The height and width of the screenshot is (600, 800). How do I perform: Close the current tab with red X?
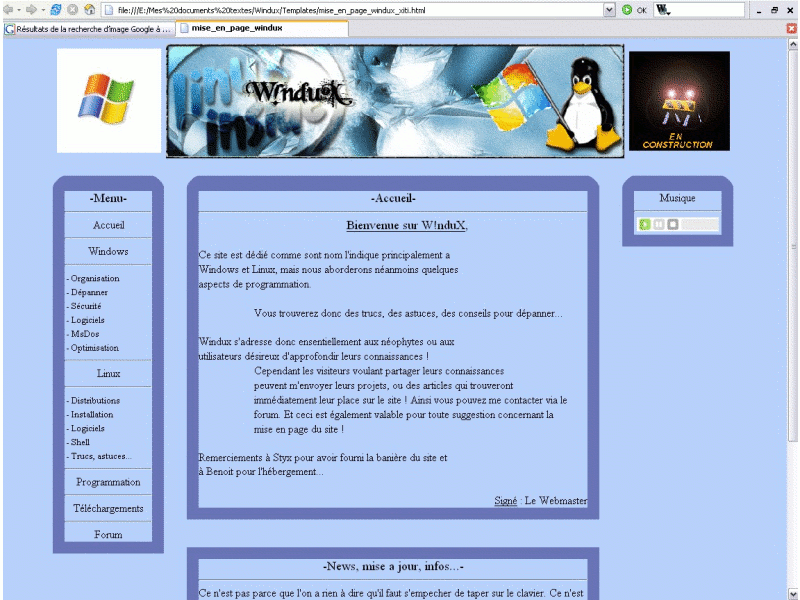[791, 29]
